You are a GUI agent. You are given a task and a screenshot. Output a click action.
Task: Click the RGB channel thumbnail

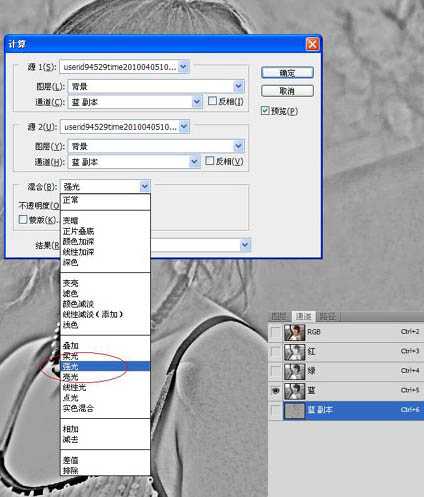(294, 332)
